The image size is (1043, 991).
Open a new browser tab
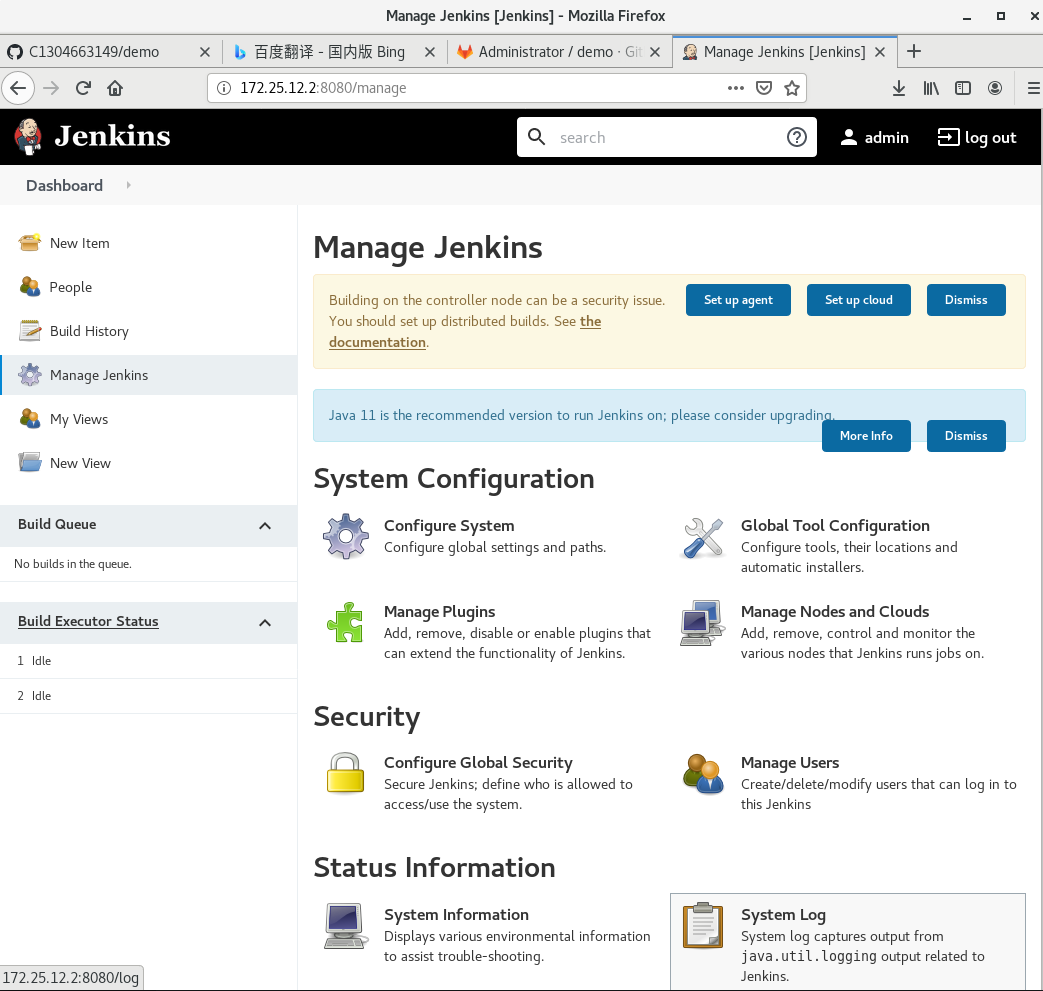pyautogui.click(x=914, y=51)
